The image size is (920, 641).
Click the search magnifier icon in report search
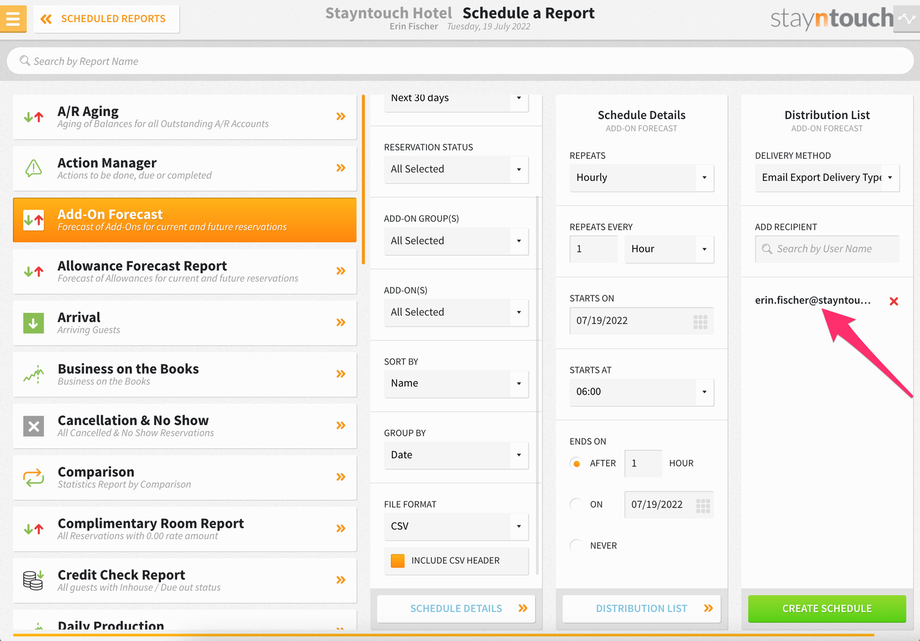click(x=25, y=60)
